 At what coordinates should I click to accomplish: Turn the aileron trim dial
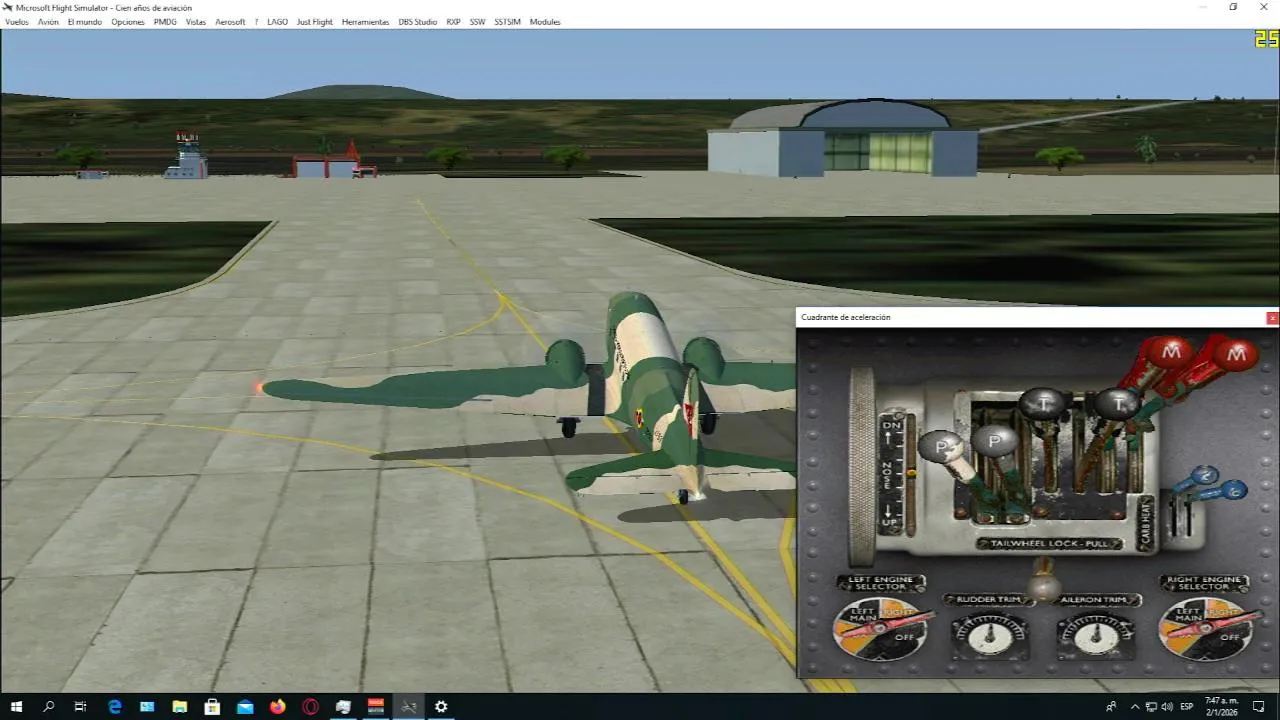[1096, 635]
